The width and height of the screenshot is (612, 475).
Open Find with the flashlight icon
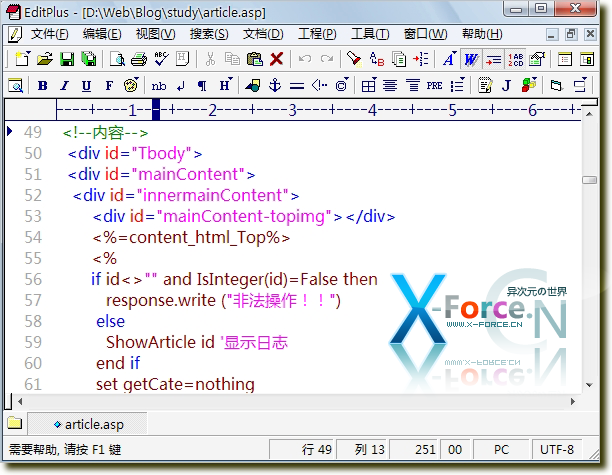pyautogui.click(x=354, y=59)
